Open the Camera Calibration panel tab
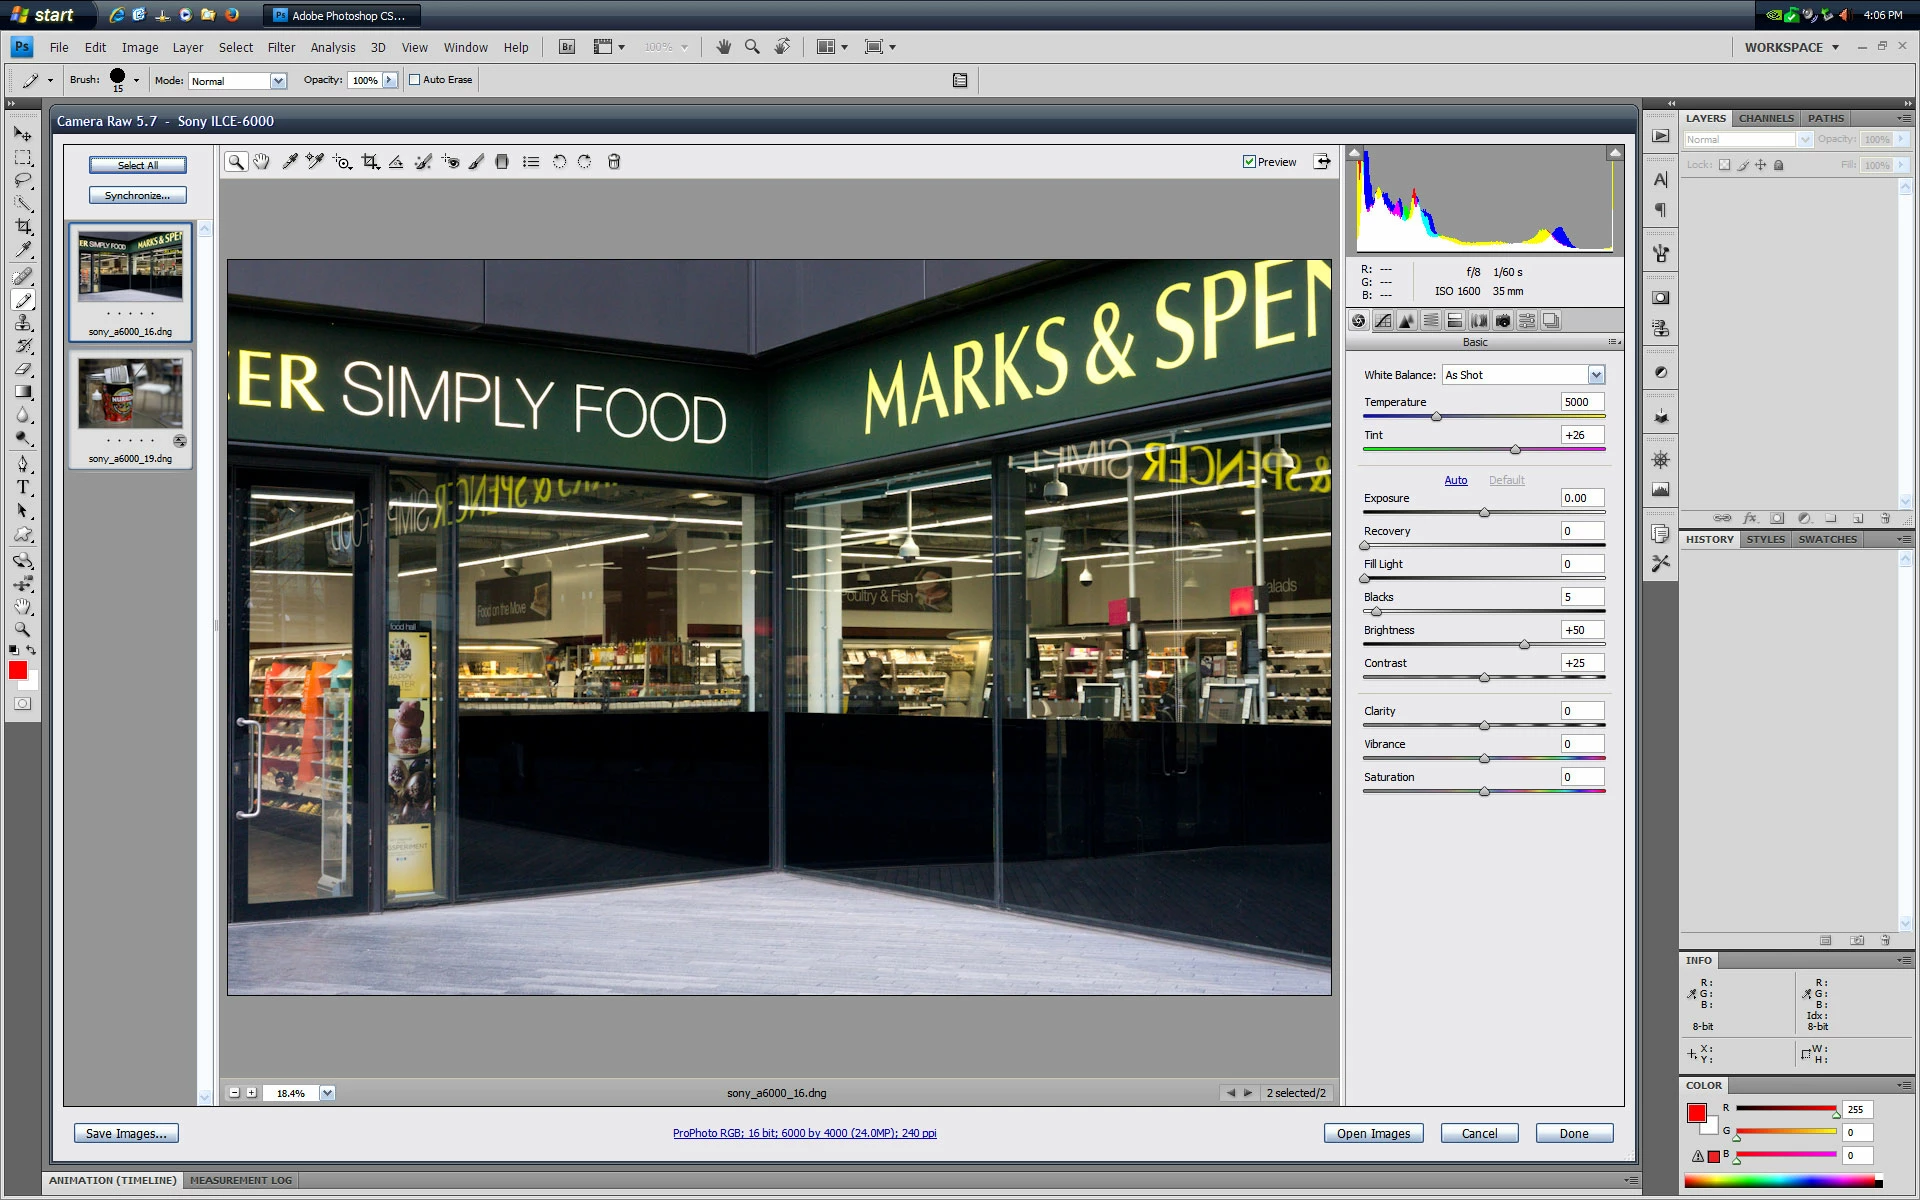Image resolution: width=1920 pixels, height=1200 pixels. [1503, 321]
